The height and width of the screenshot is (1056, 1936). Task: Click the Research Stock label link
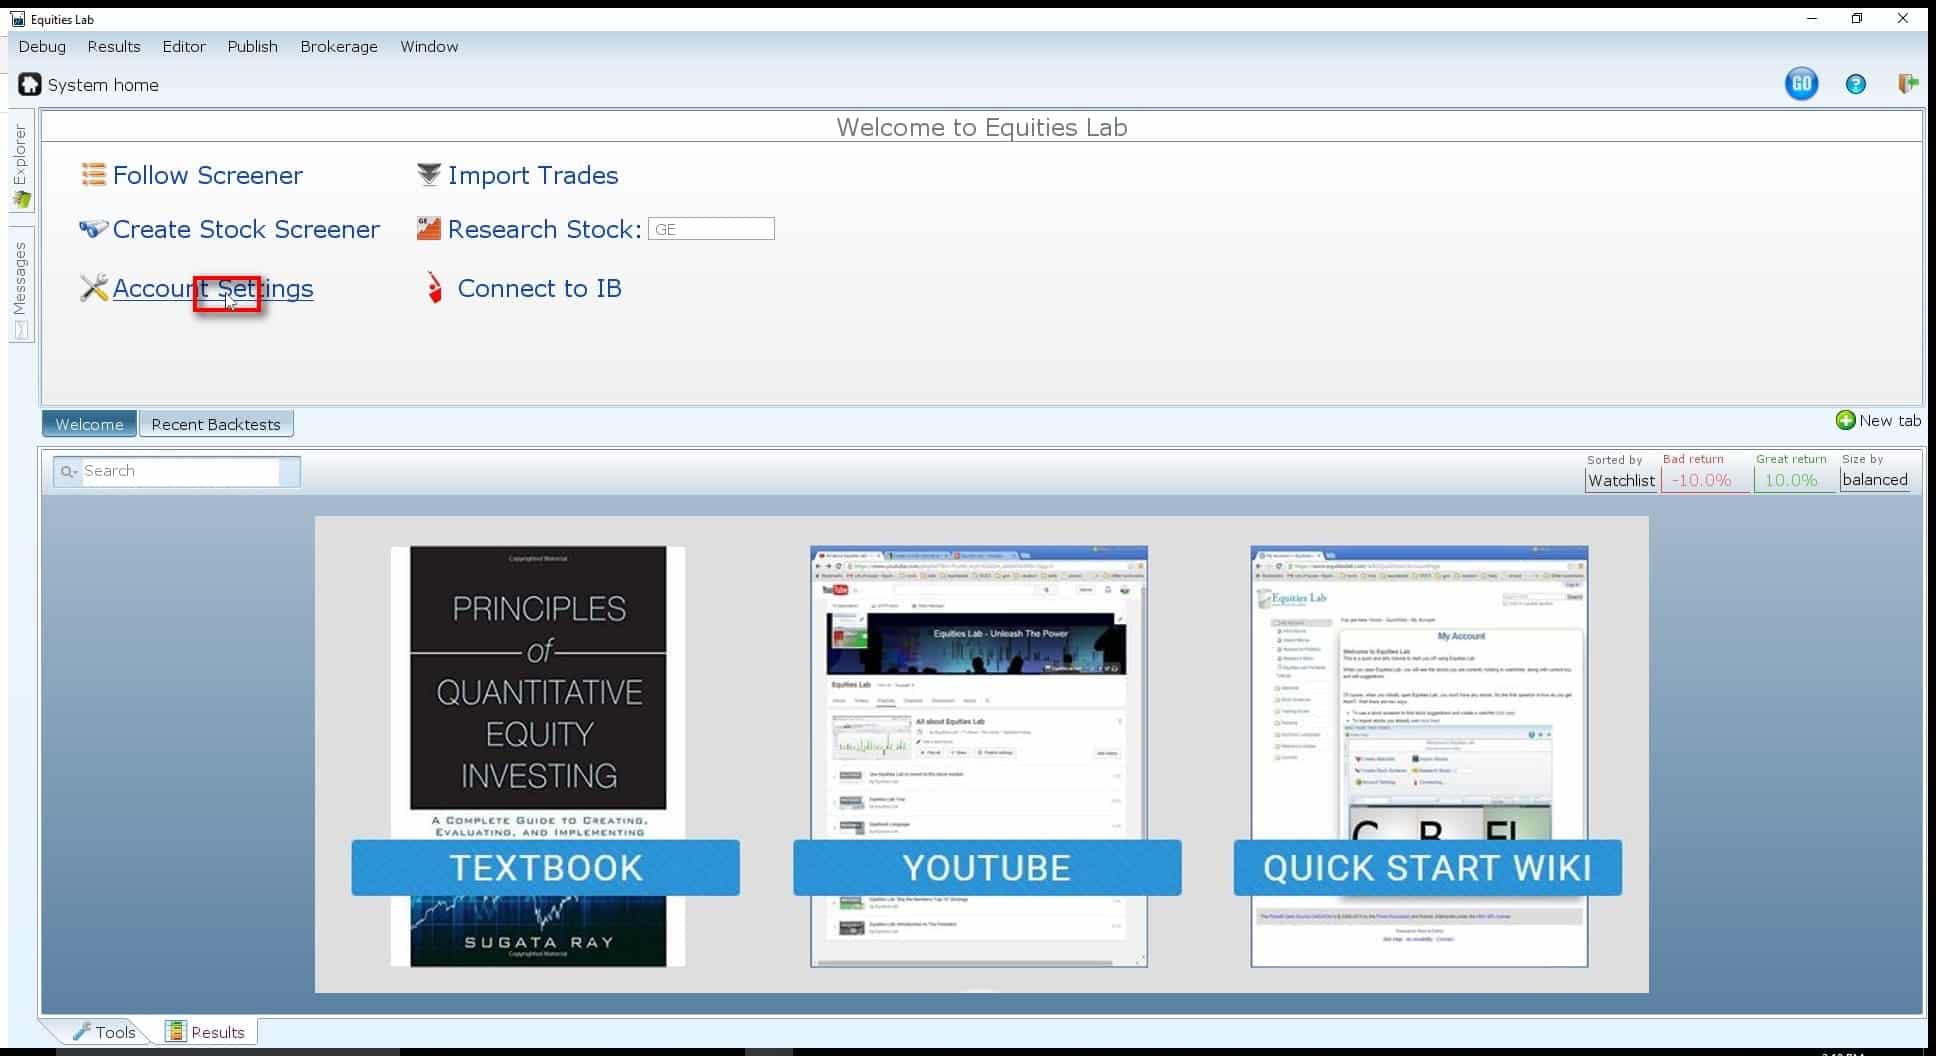tap(544, 229)
